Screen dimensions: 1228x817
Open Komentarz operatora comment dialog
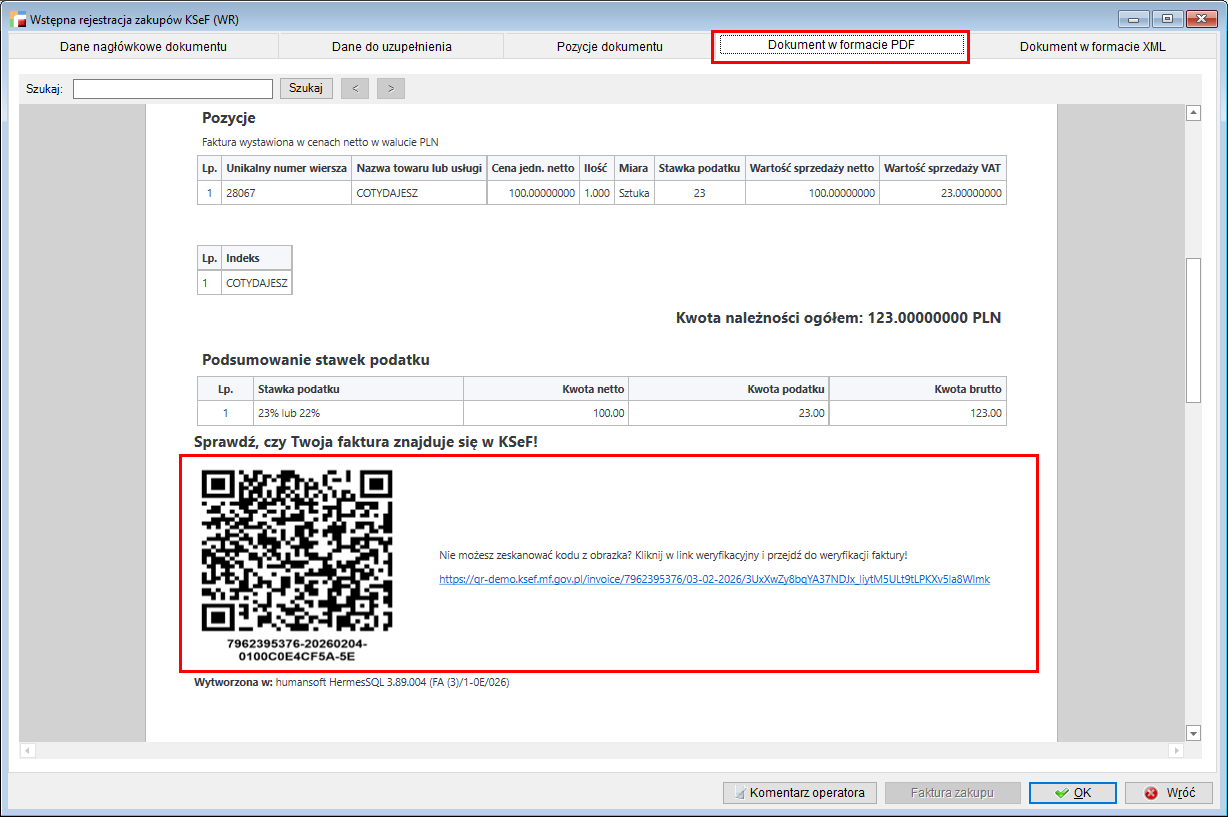coord(799,793)
